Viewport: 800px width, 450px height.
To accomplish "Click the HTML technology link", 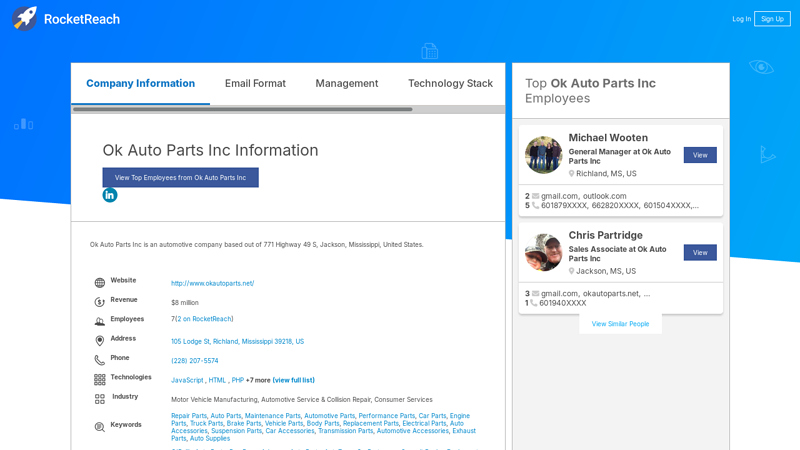I will 217,380.
